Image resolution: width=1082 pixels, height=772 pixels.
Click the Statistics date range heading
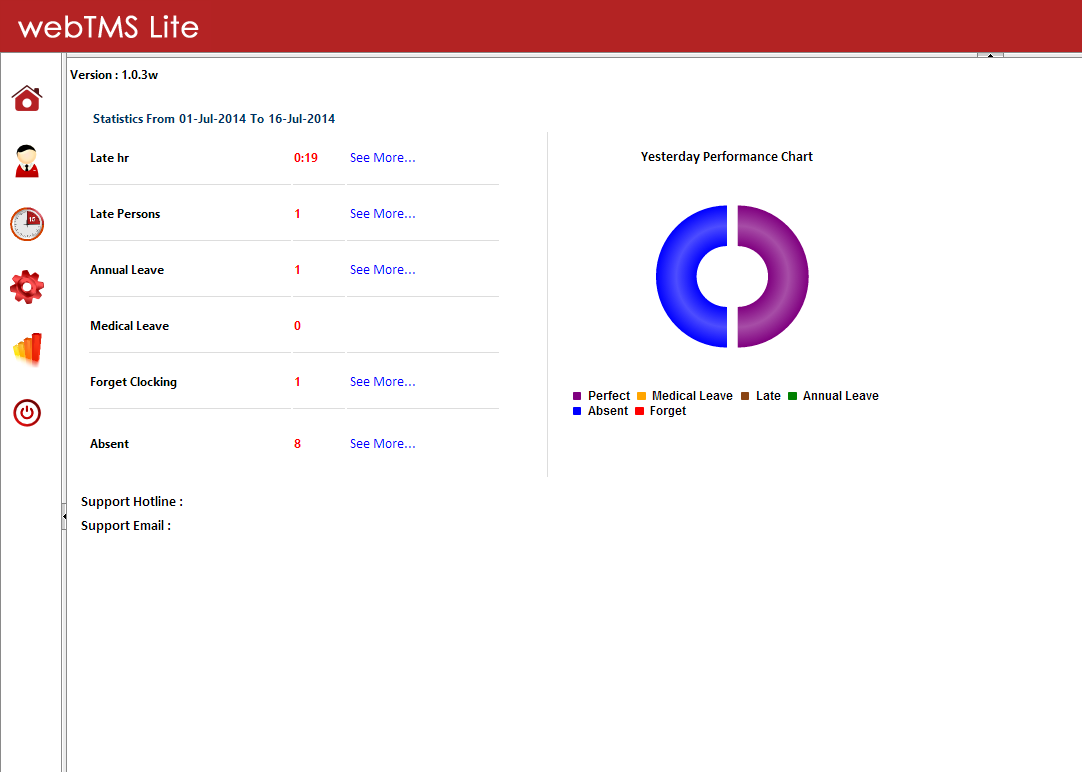tap(214, 119)
